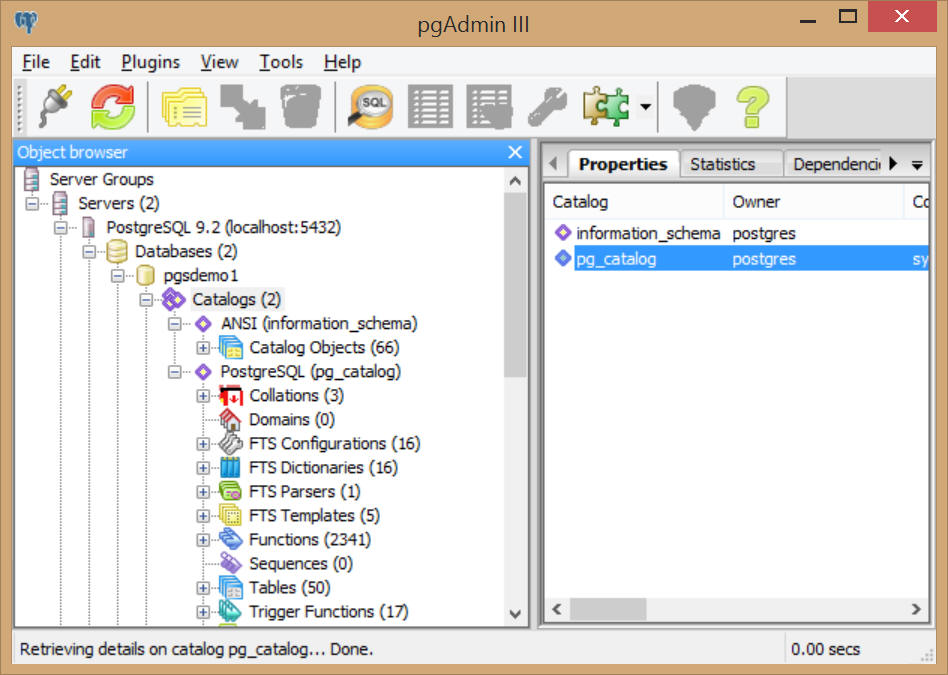The height and width of the screenshot is (675, 948).
Task: Click the Functions (2341) icon
Action: pyautogui.click(x=231, y=539)
